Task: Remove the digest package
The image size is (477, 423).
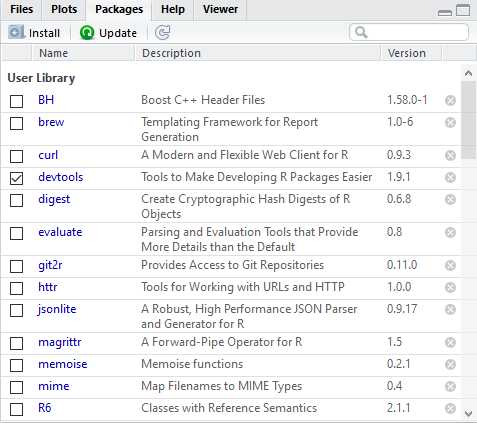Action: [x=450, y=199]
